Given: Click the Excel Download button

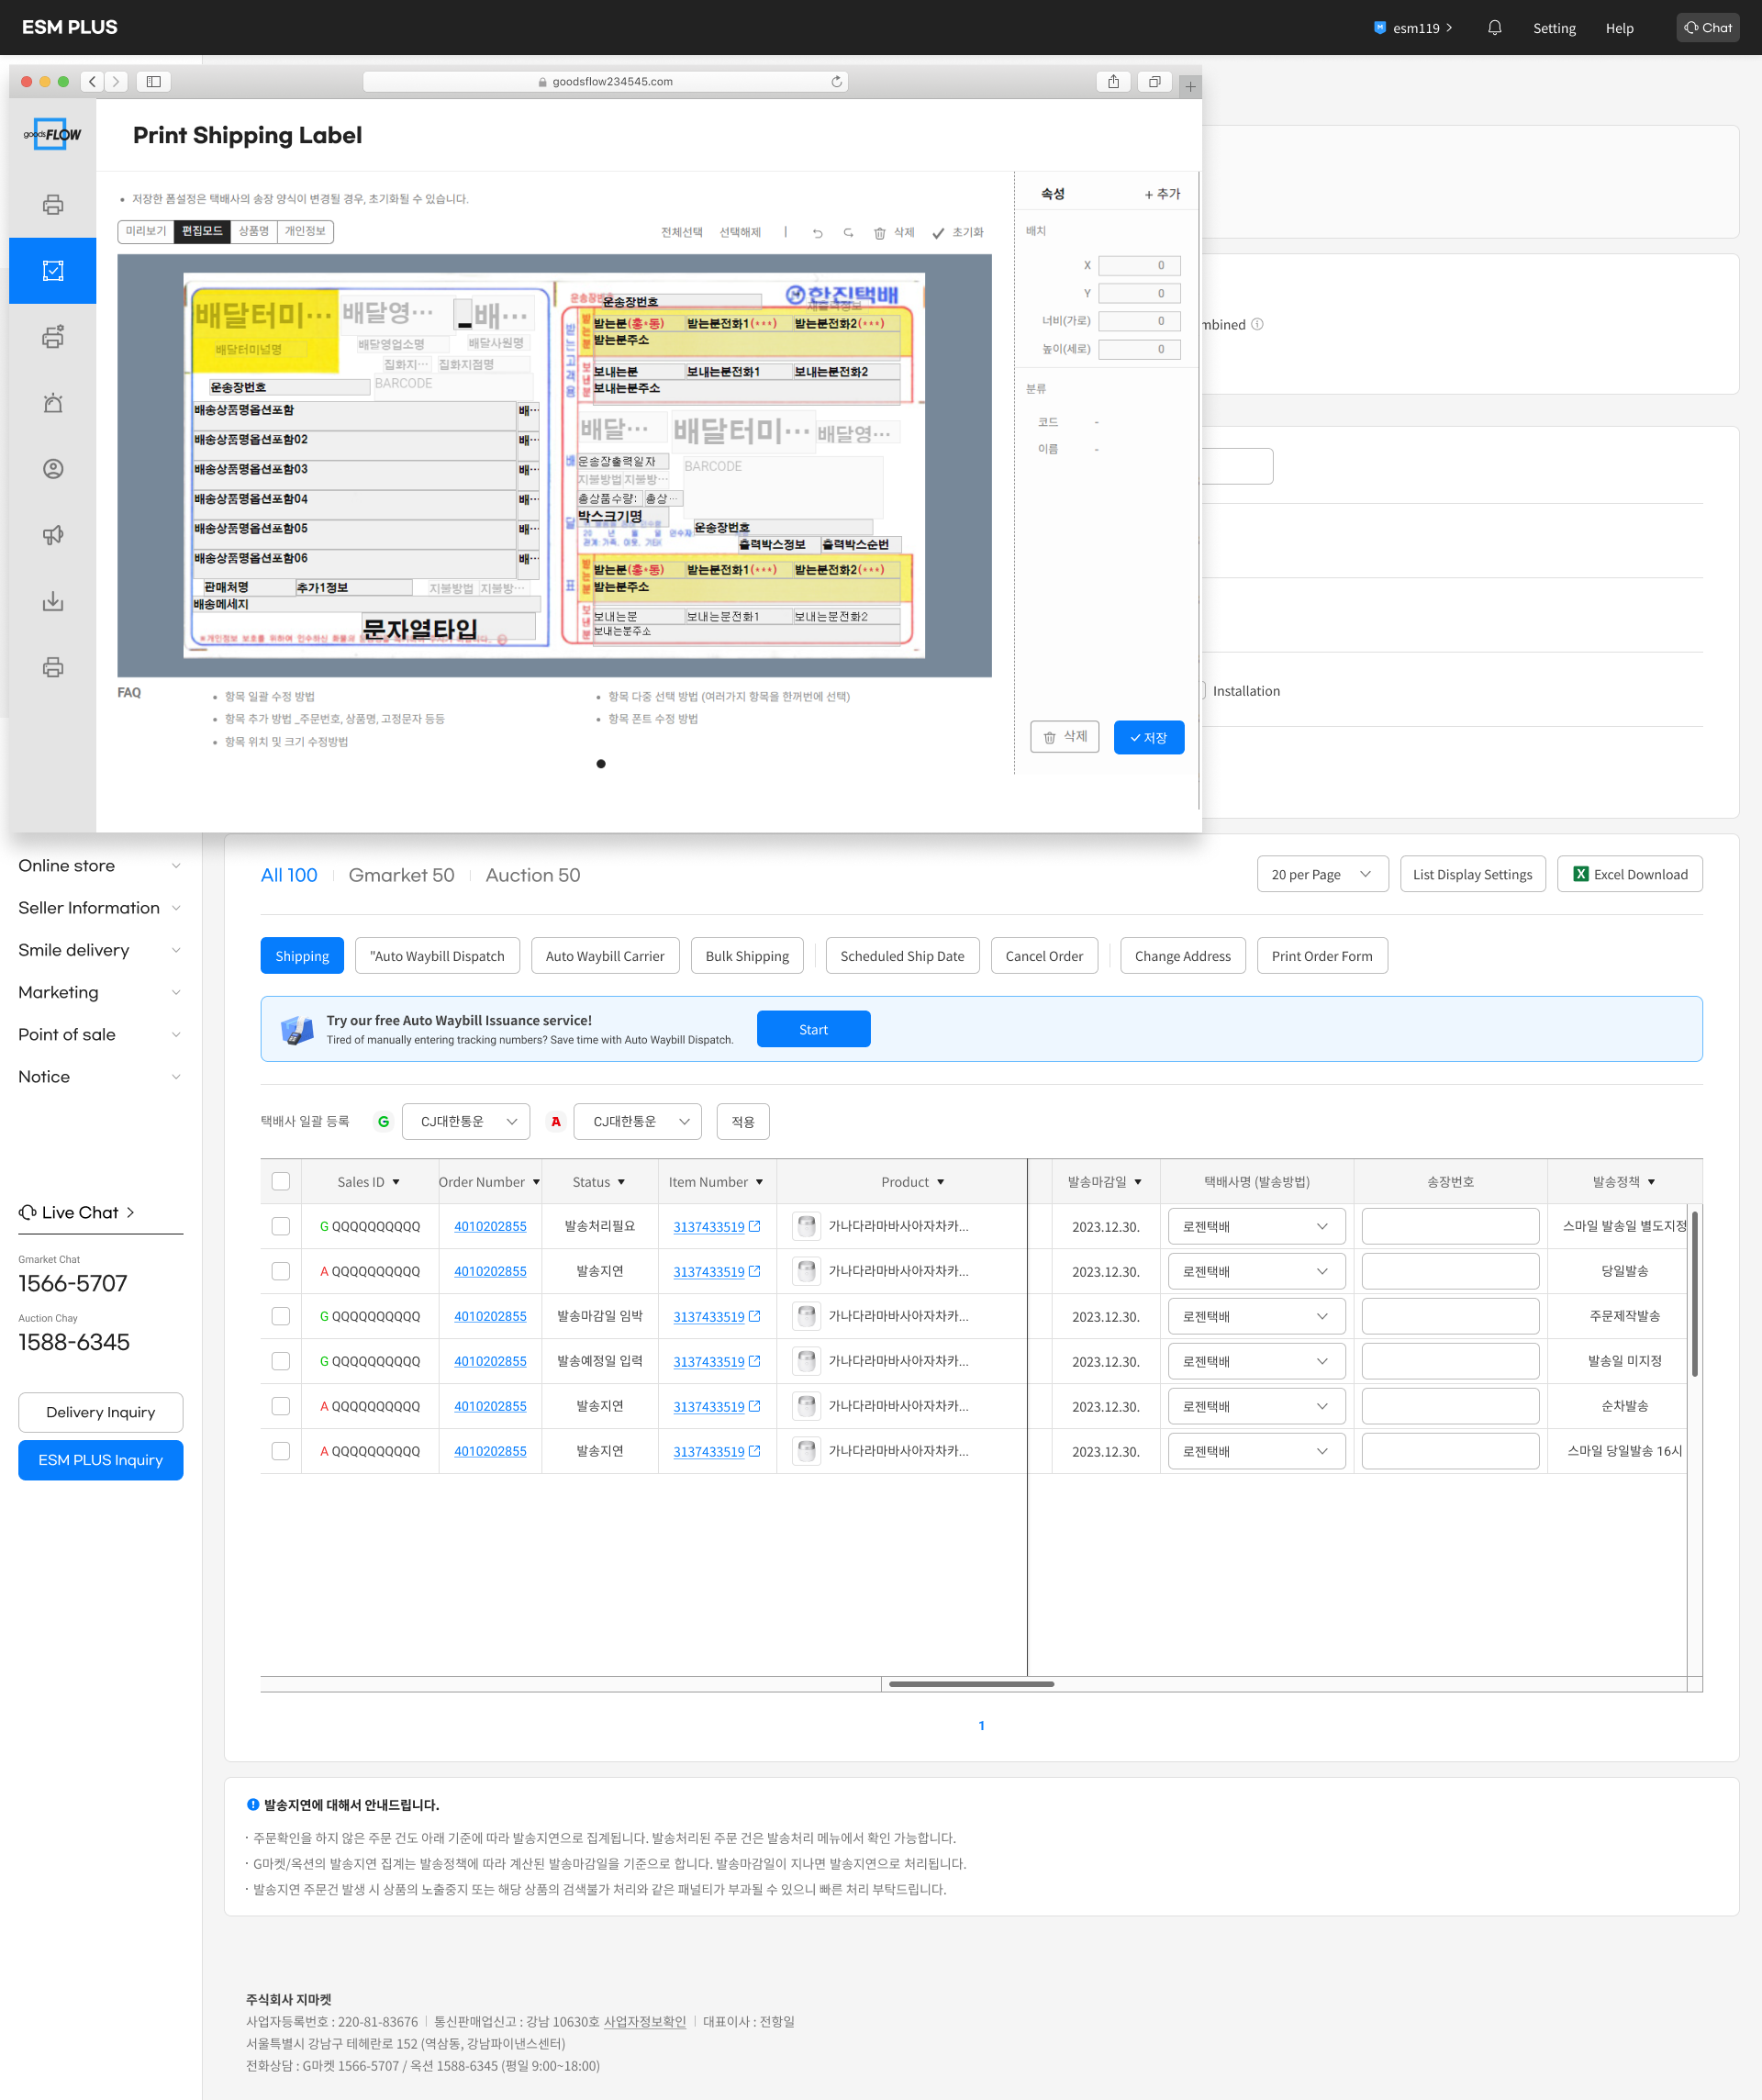Looking at the screenshot, I should point(1629,874).
